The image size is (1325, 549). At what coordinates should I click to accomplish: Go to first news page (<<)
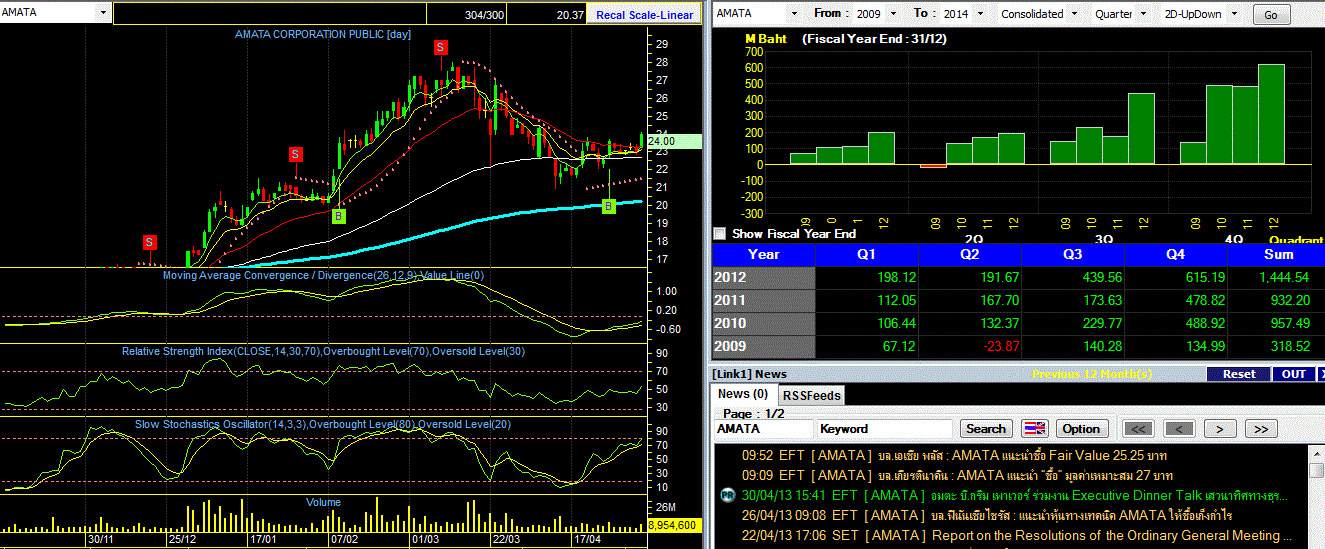(1138, 428)
